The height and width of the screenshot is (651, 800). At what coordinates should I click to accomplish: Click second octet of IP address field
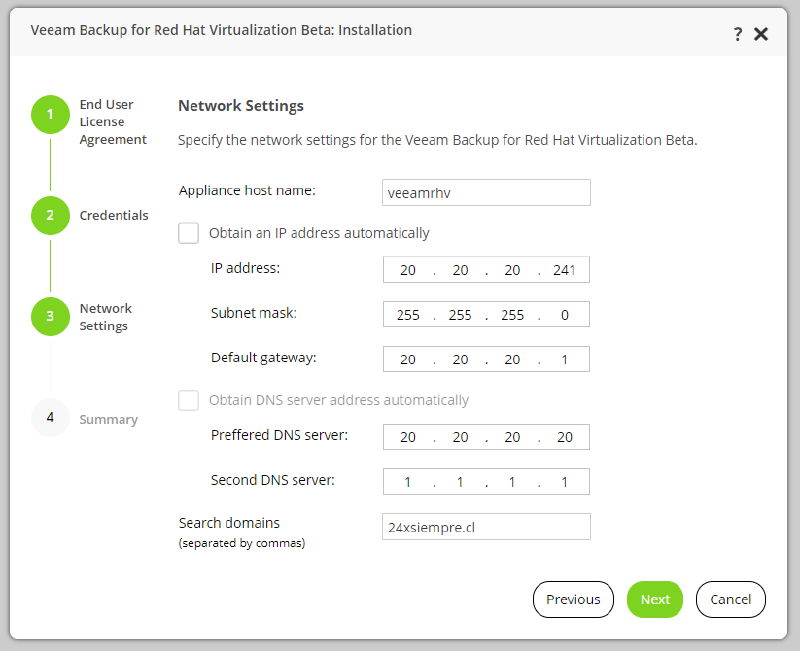pyautogui.click(x=460, y=270)
